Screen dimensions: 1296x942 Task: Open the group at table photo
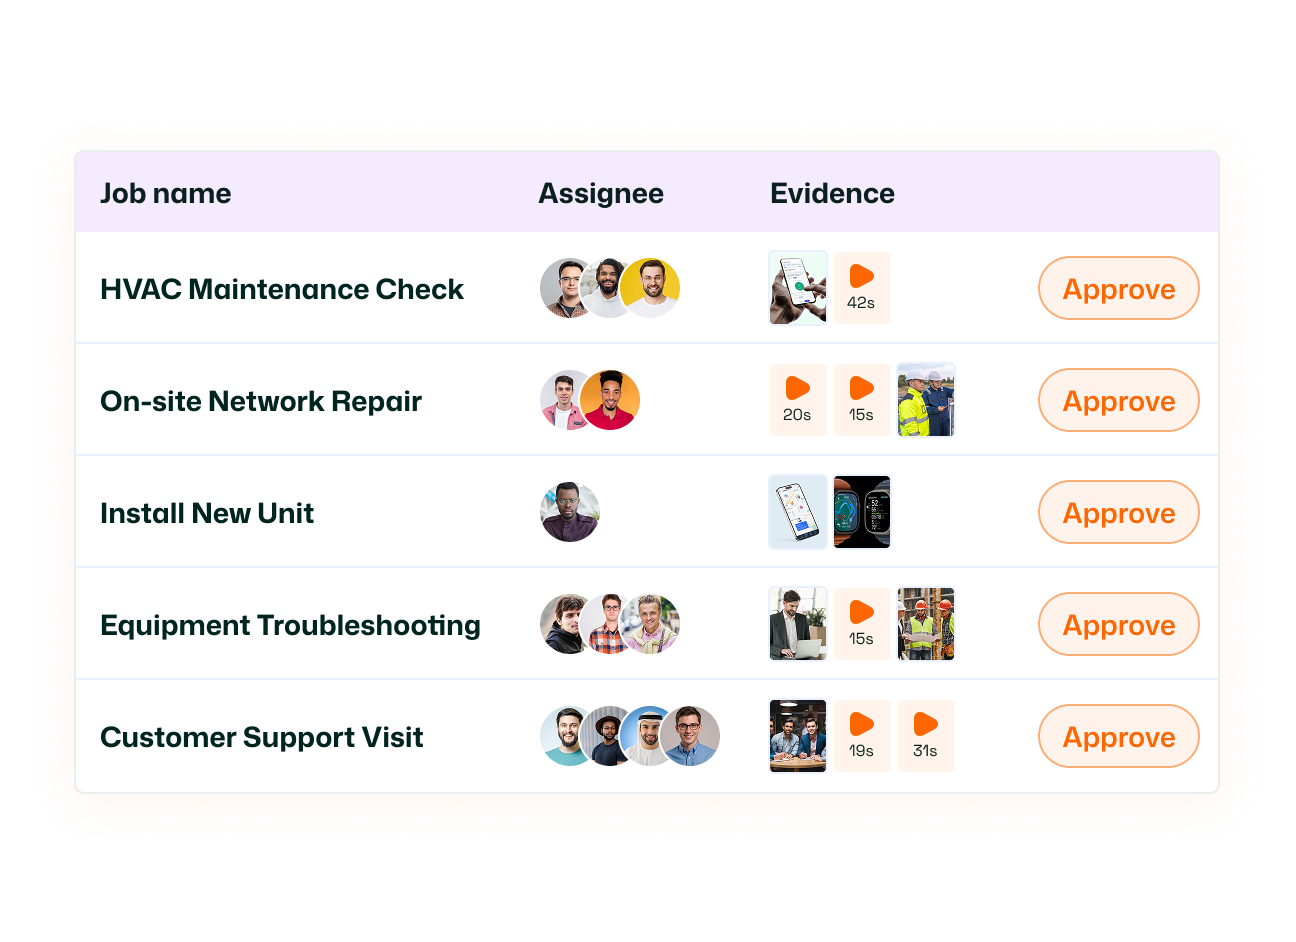(x=797, y=736)
